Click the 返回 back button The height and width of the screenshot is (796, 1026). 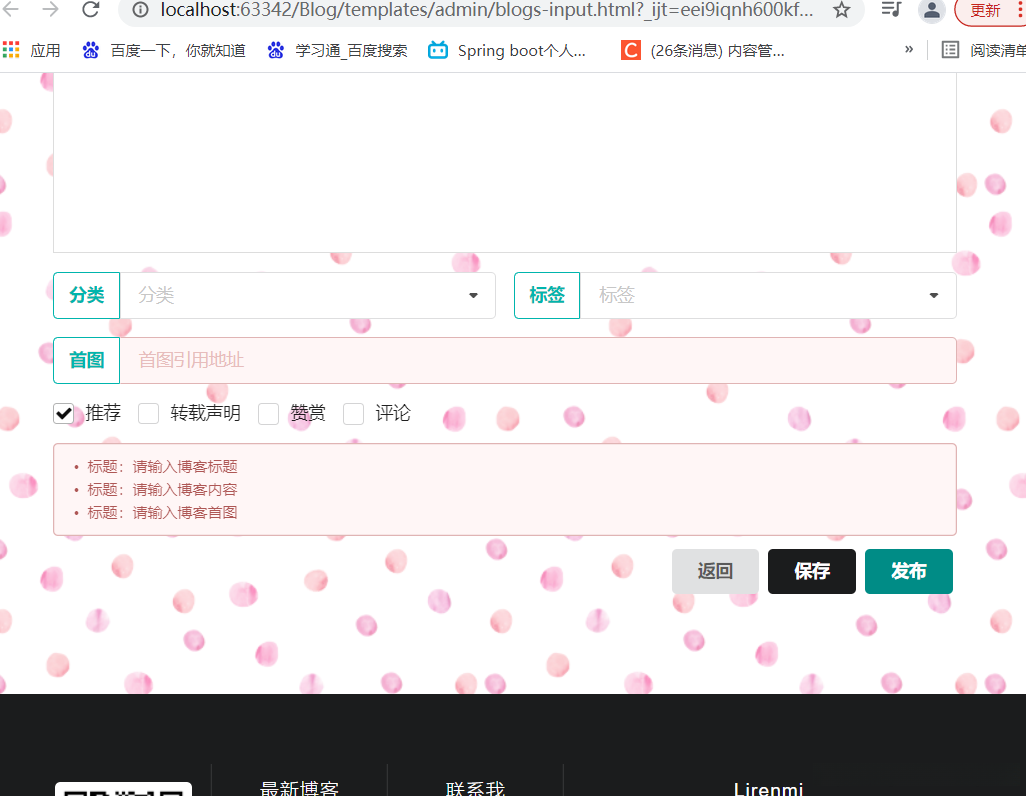pyautogui.click(x=715, y=571)
